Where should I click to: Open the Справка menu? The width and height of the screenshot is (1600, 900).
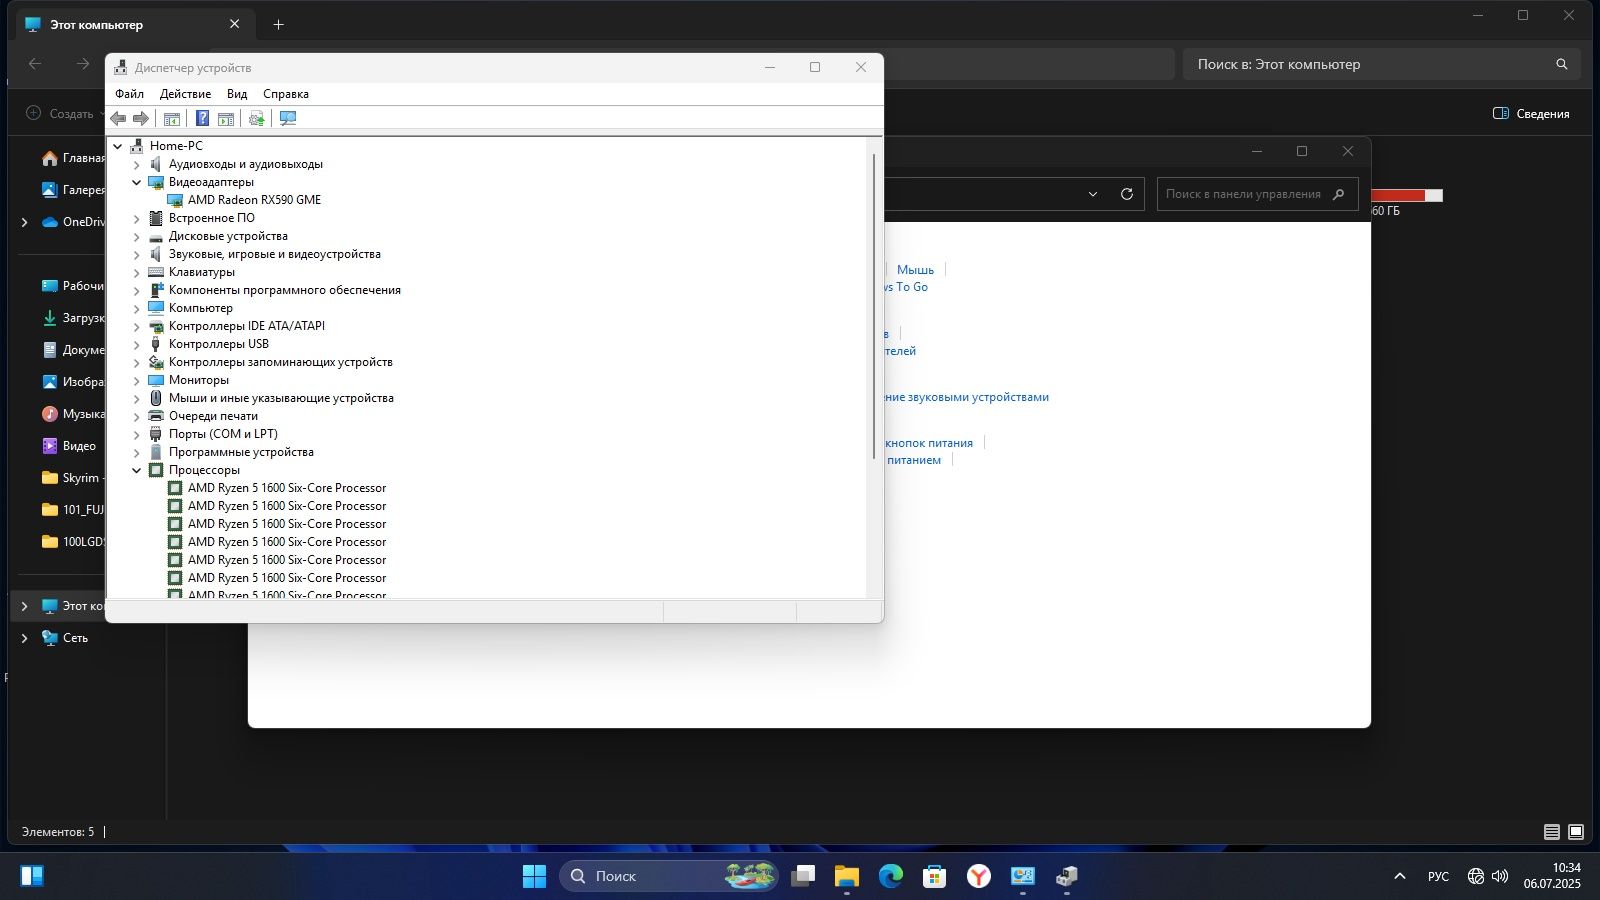(286, 94)
